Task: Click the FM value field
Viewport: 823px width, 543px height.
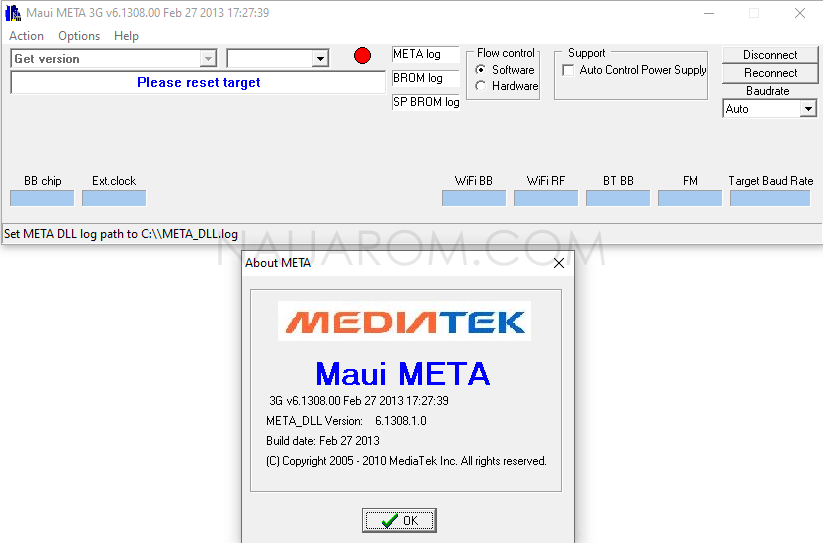Action: [690, 198]
